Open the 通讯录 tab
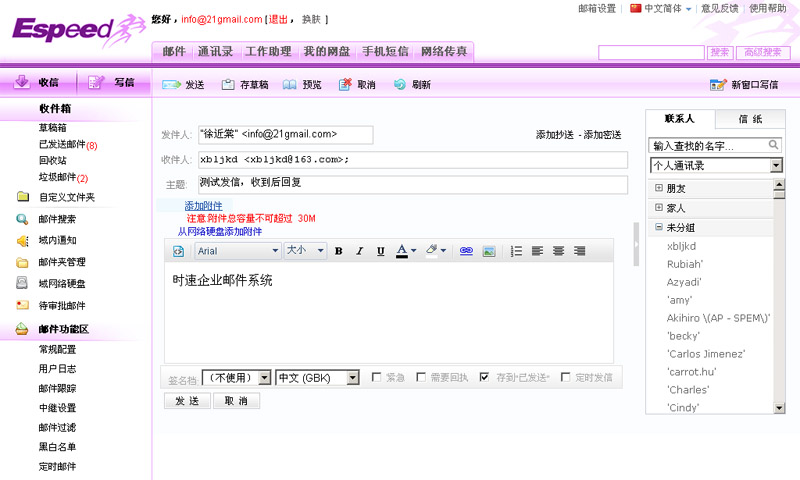The image size is (800, 480). 215,51
